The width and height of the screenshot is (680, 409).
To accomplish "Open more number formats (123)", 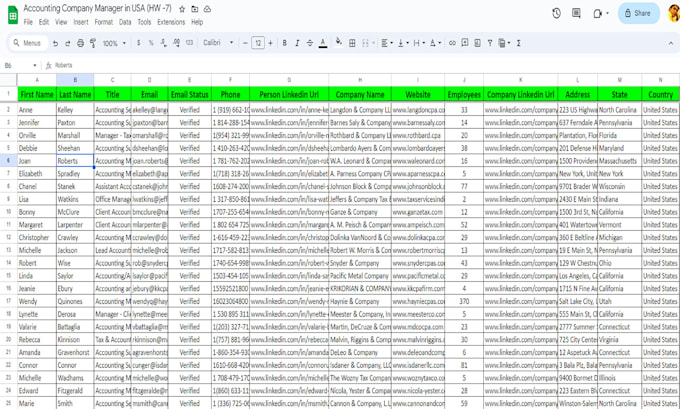I will (189, 43).
